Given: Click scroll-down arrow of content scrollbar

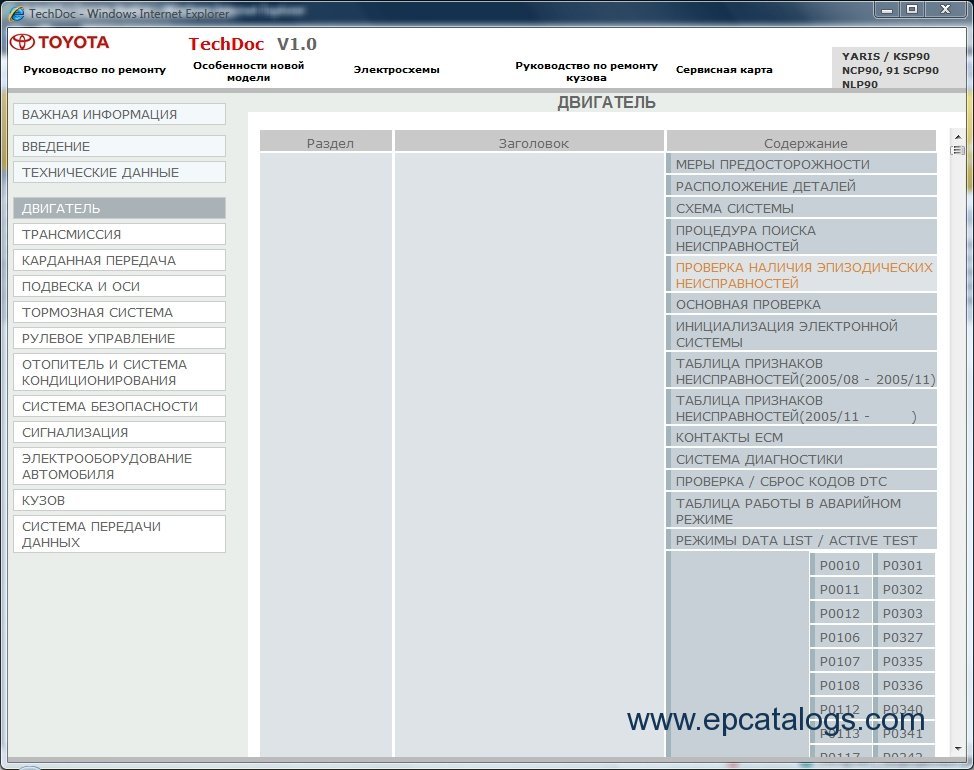Looking at the screenshot, I should 957,749.
